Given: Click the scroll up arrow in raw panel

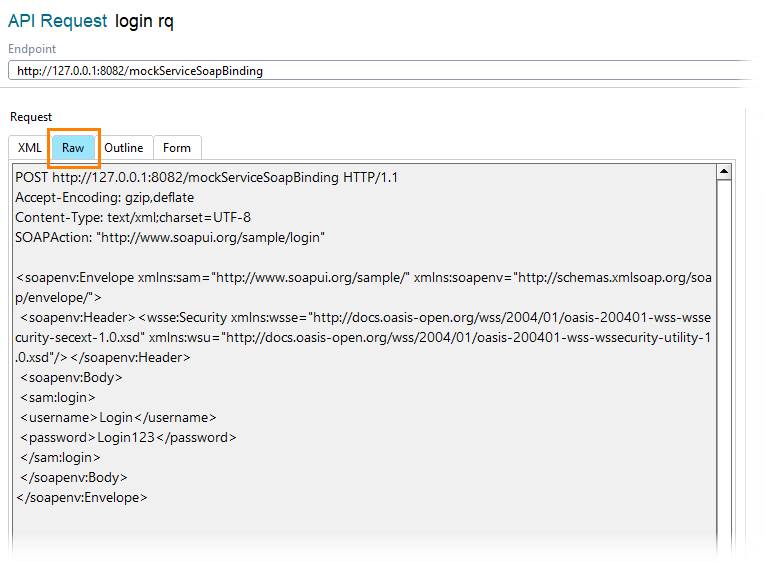Looking at the screenshot, I should [x=724, y=173].
